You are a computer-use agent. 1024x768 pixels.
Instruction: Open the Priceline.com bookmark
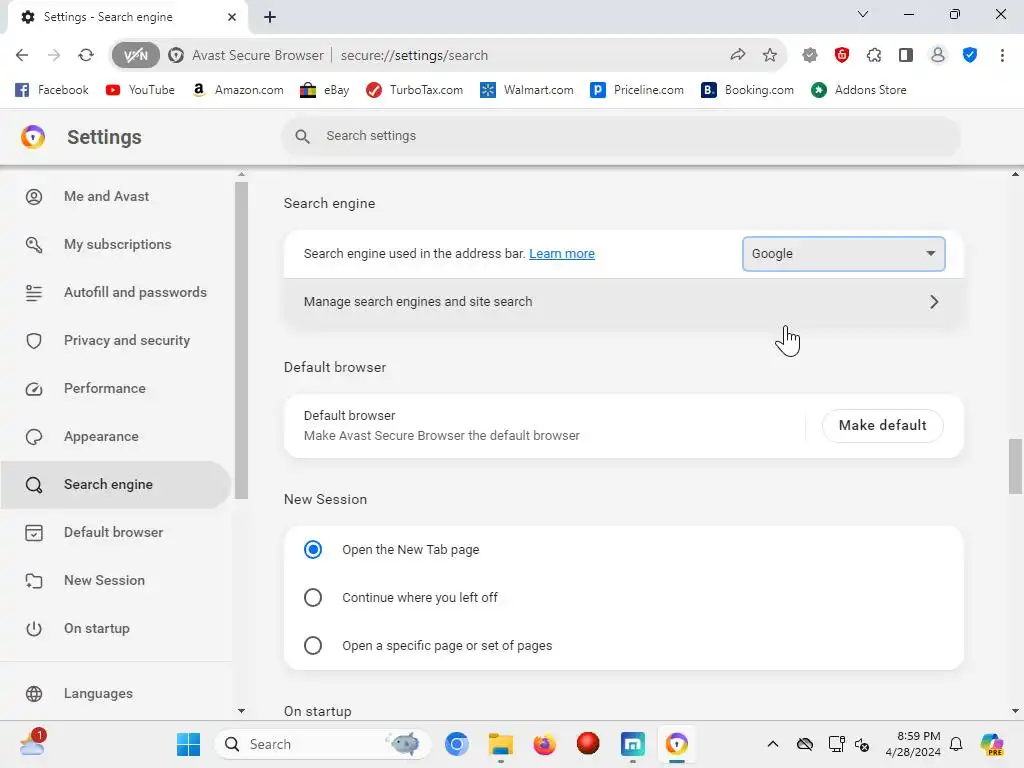click(x=637, y=90)
